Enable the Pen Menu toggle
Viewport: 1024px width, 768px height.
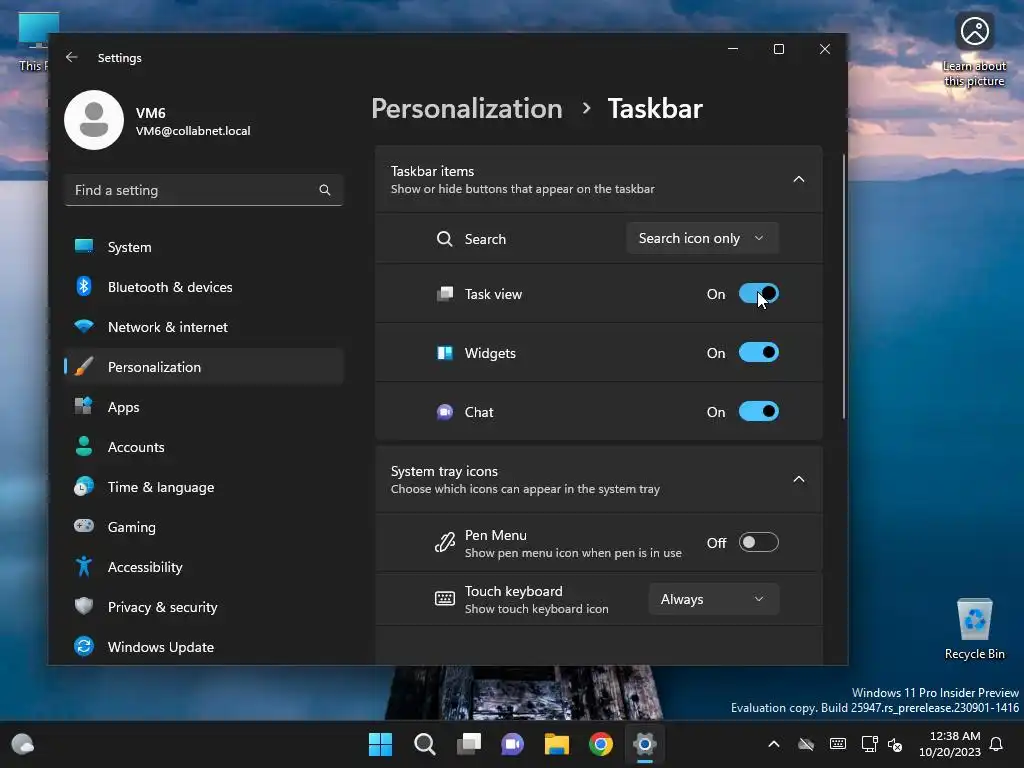click(x=758, y=542)
